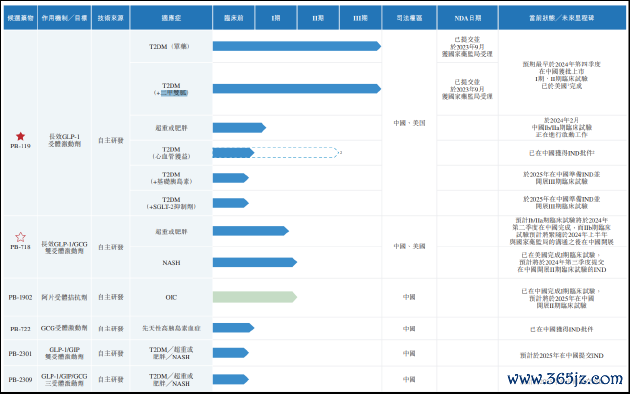The height and width of the screenshot is (394, 630).
Task: Click the dashed outline arrow in T2DM cardiovascular row
Action: [296, 153]
